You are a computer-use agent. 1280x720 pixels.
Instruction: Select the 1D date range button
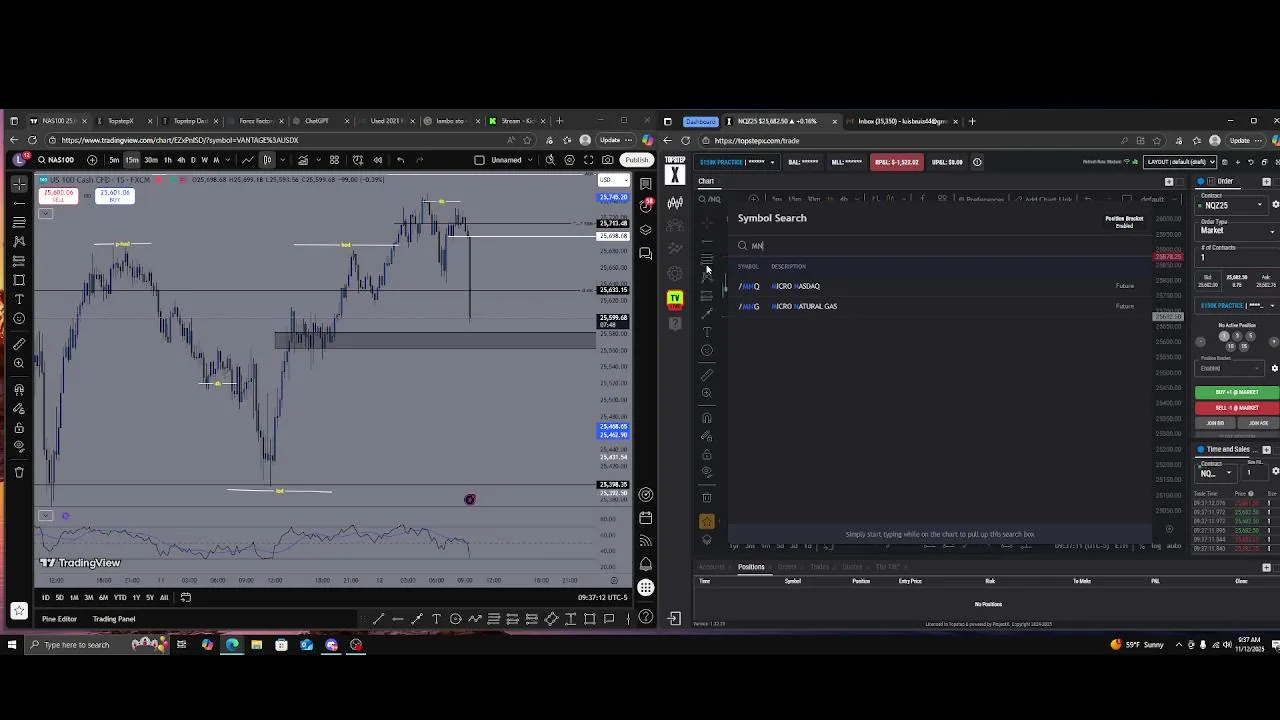(45, 597)
